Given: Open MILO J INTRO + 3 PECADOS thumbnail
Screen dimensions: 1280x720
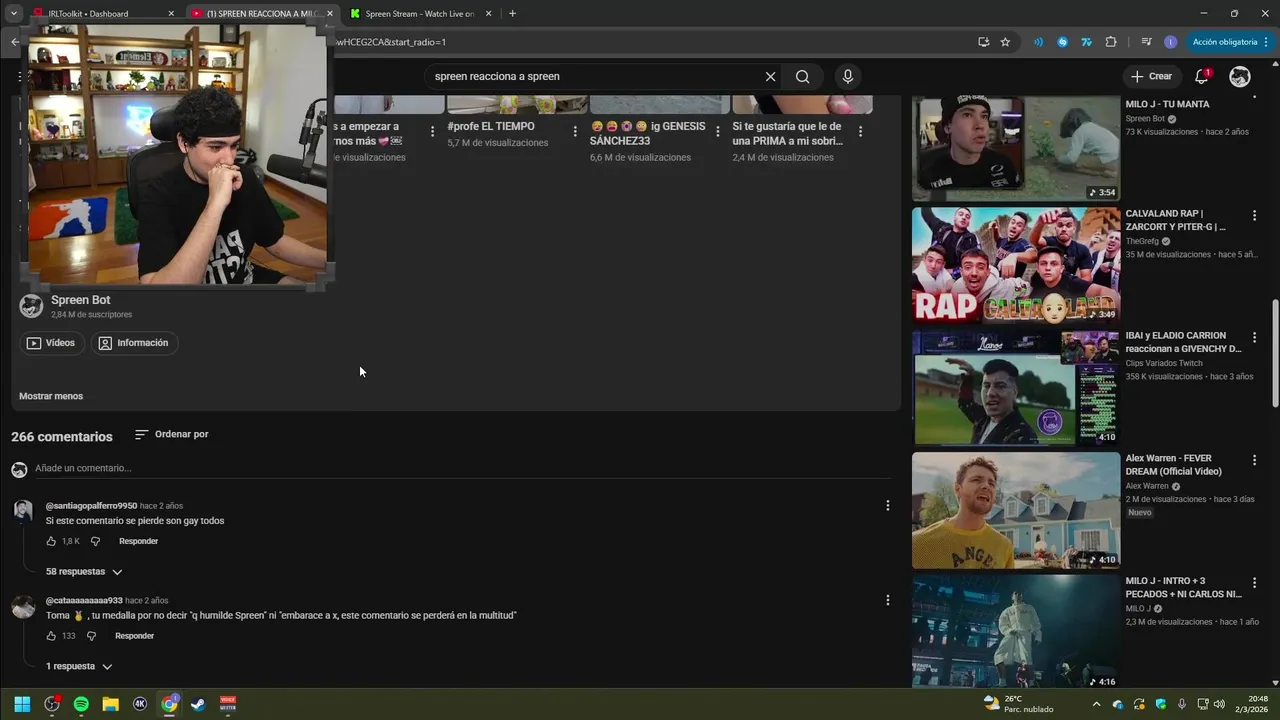Looking at the screenshot, I should click(x=1015, y=632).
